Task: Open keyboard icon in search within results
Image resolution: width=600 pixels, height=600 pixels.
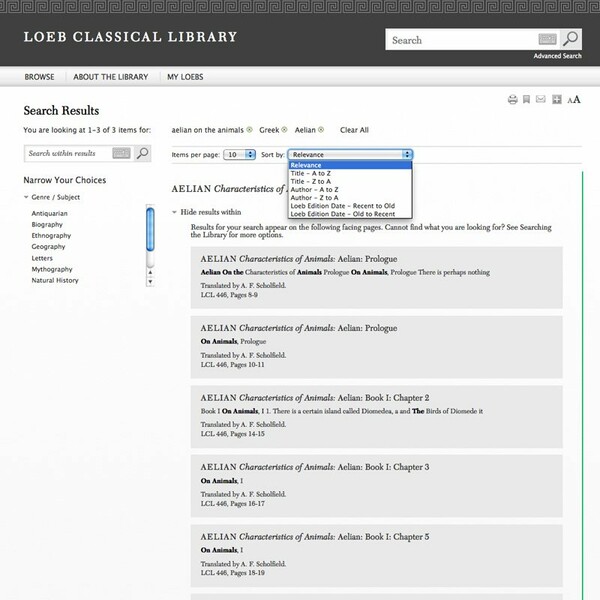Action: click(121, 153)
